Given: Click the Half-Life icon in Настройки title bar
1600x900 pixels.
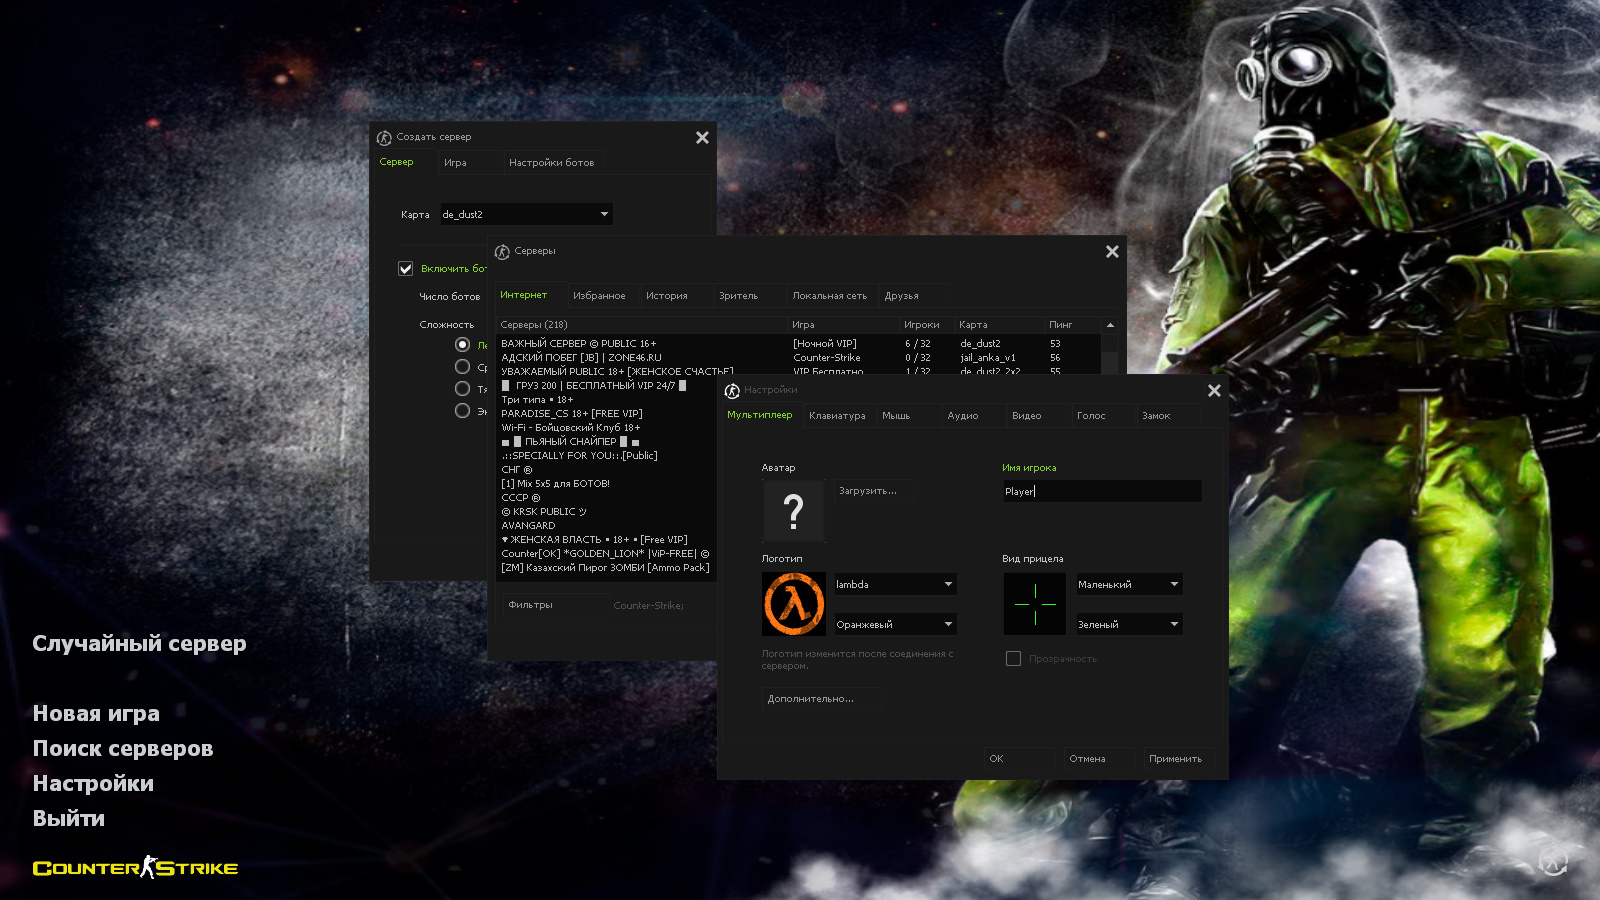Looking at the screenshot, I should tap(732, 391).
